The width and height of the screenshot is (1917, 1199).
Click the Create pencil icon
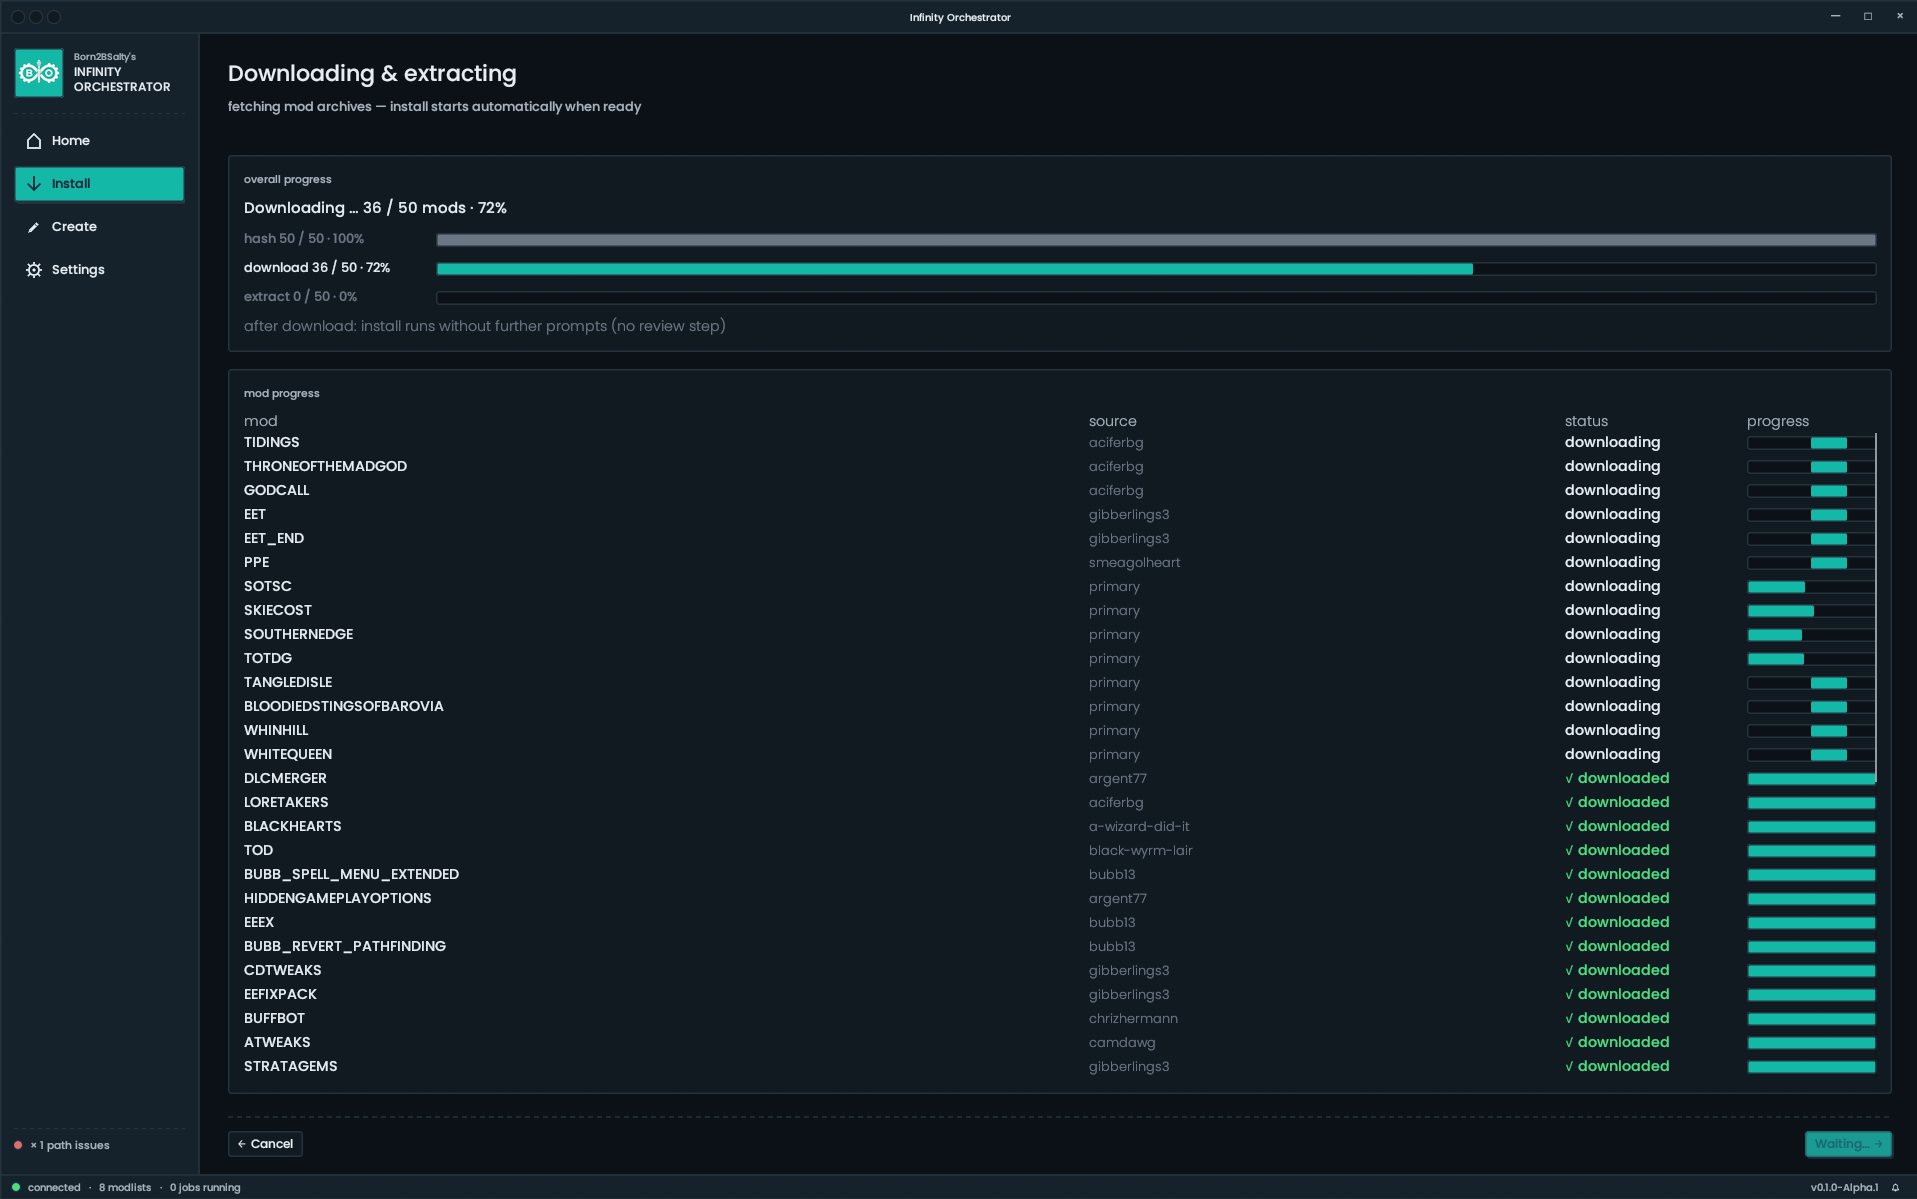(34, 227)
